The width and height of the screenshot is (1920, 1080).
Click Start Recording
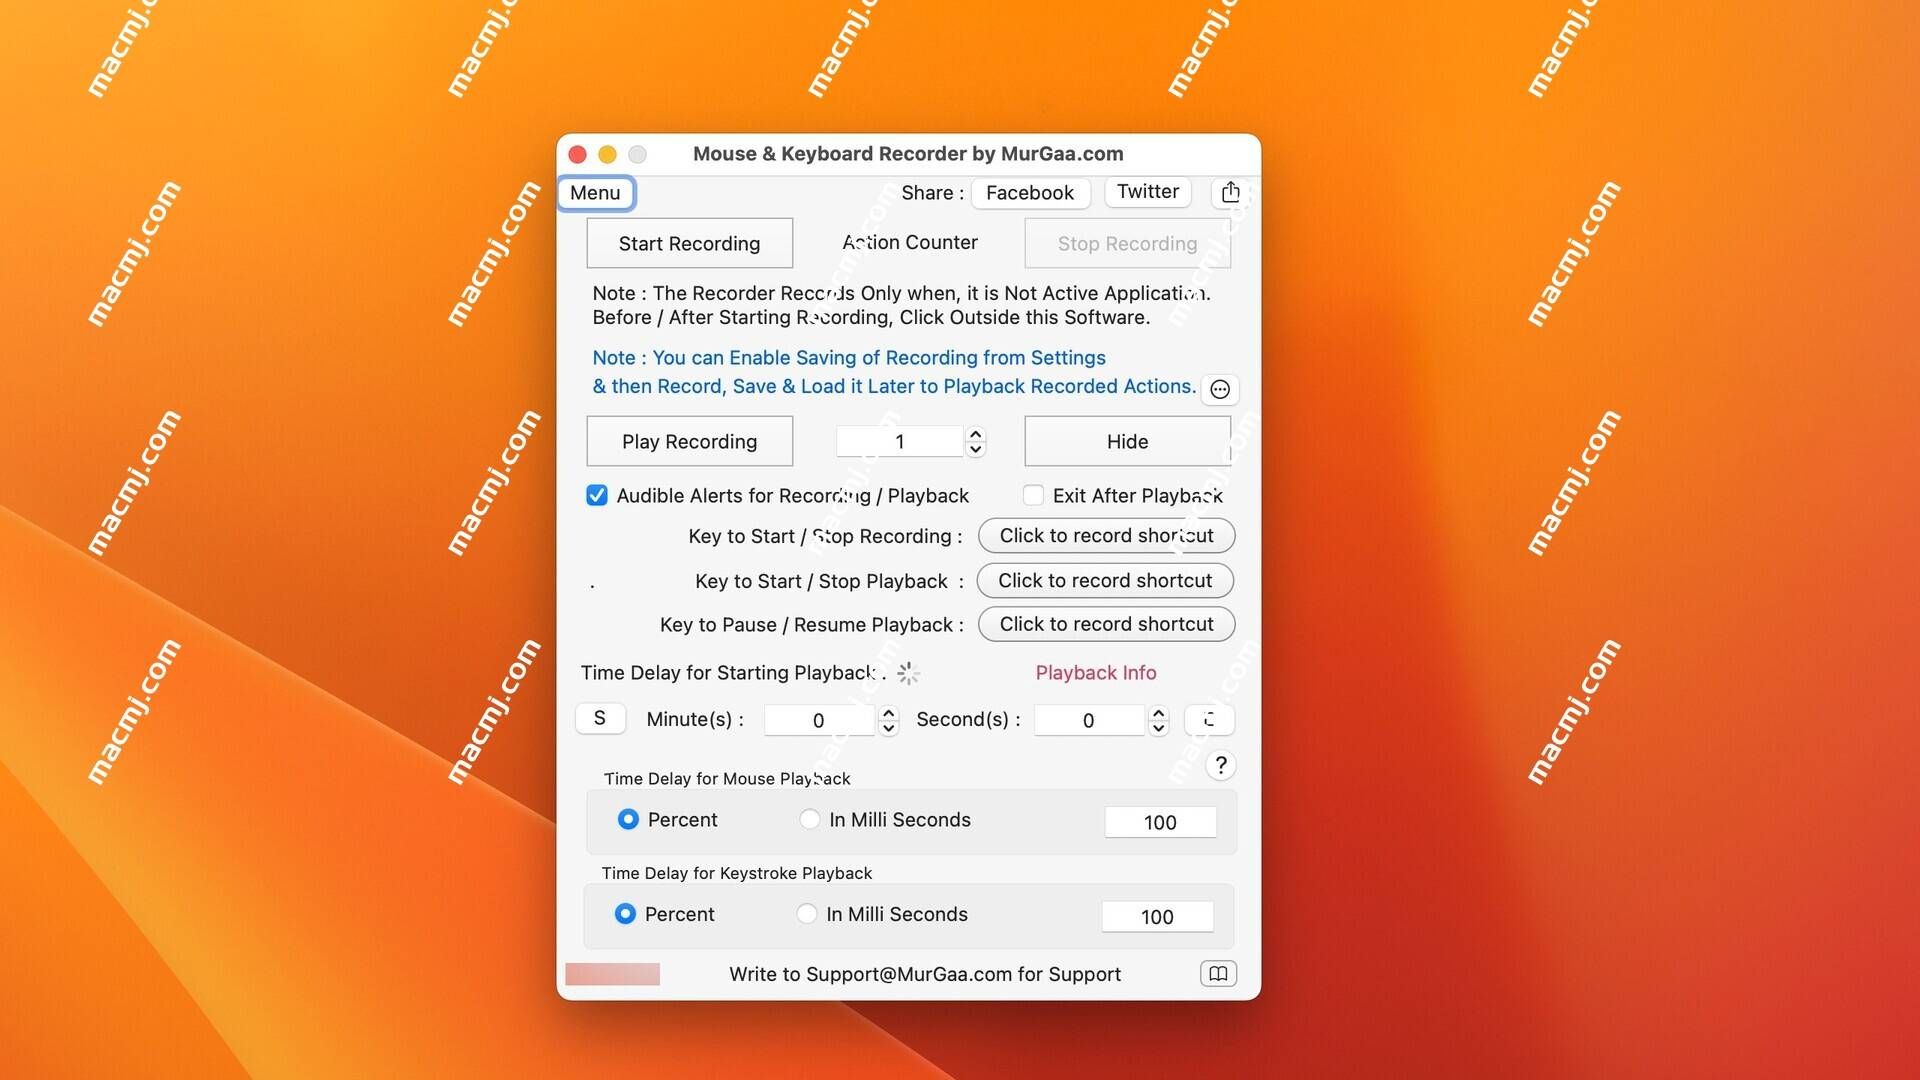pos(689,243)
